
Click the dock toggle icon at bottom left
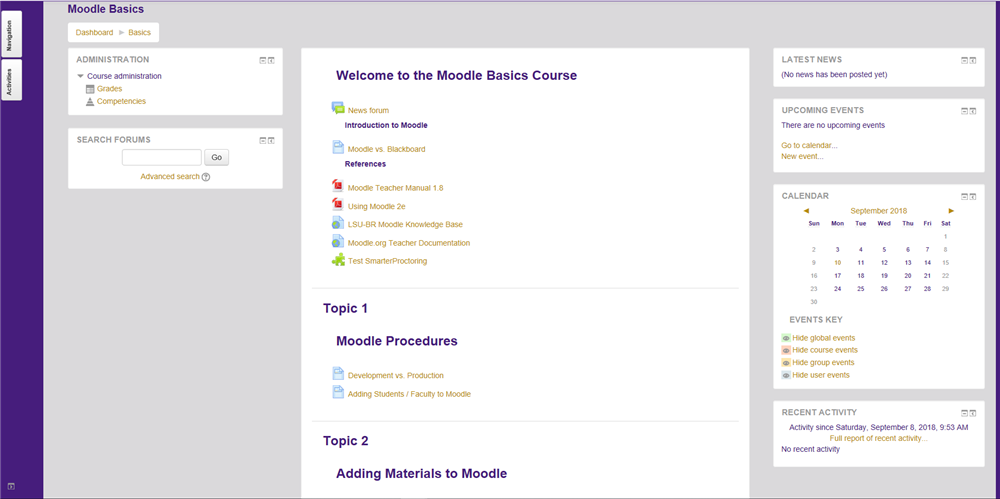[11, 487]
